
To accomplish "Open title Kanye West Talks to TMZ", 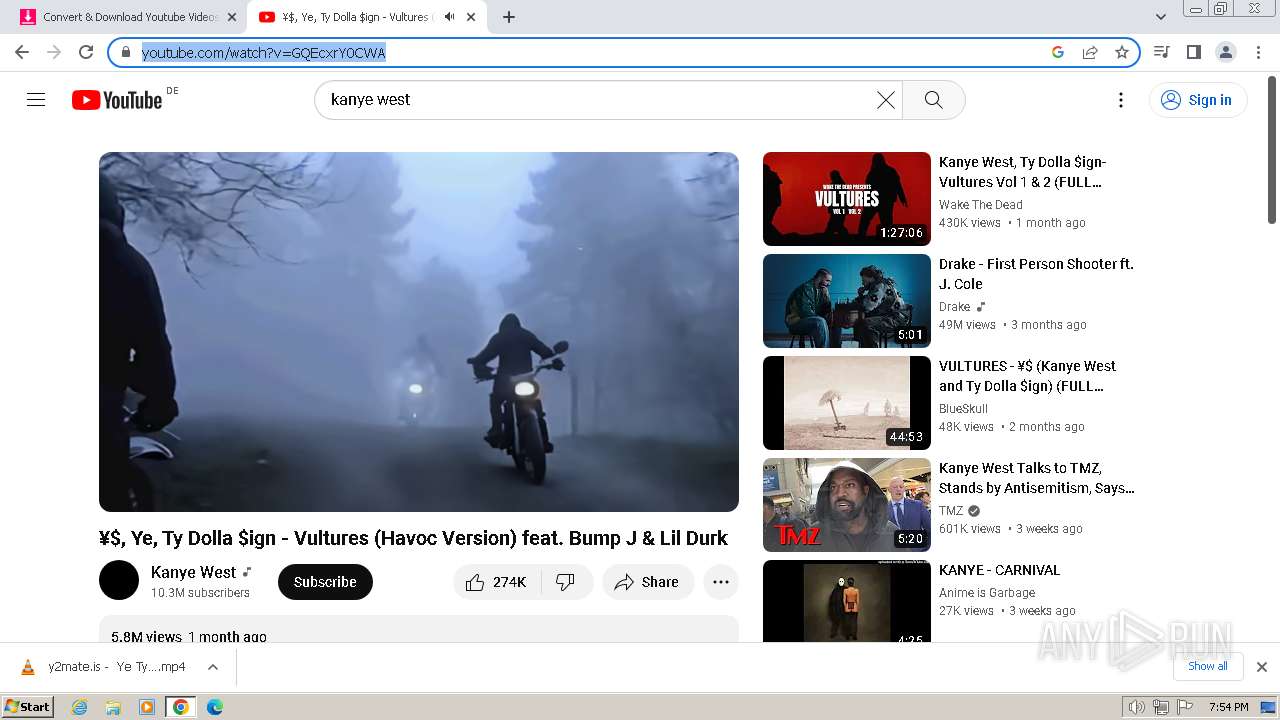I will click(1037, 478).
